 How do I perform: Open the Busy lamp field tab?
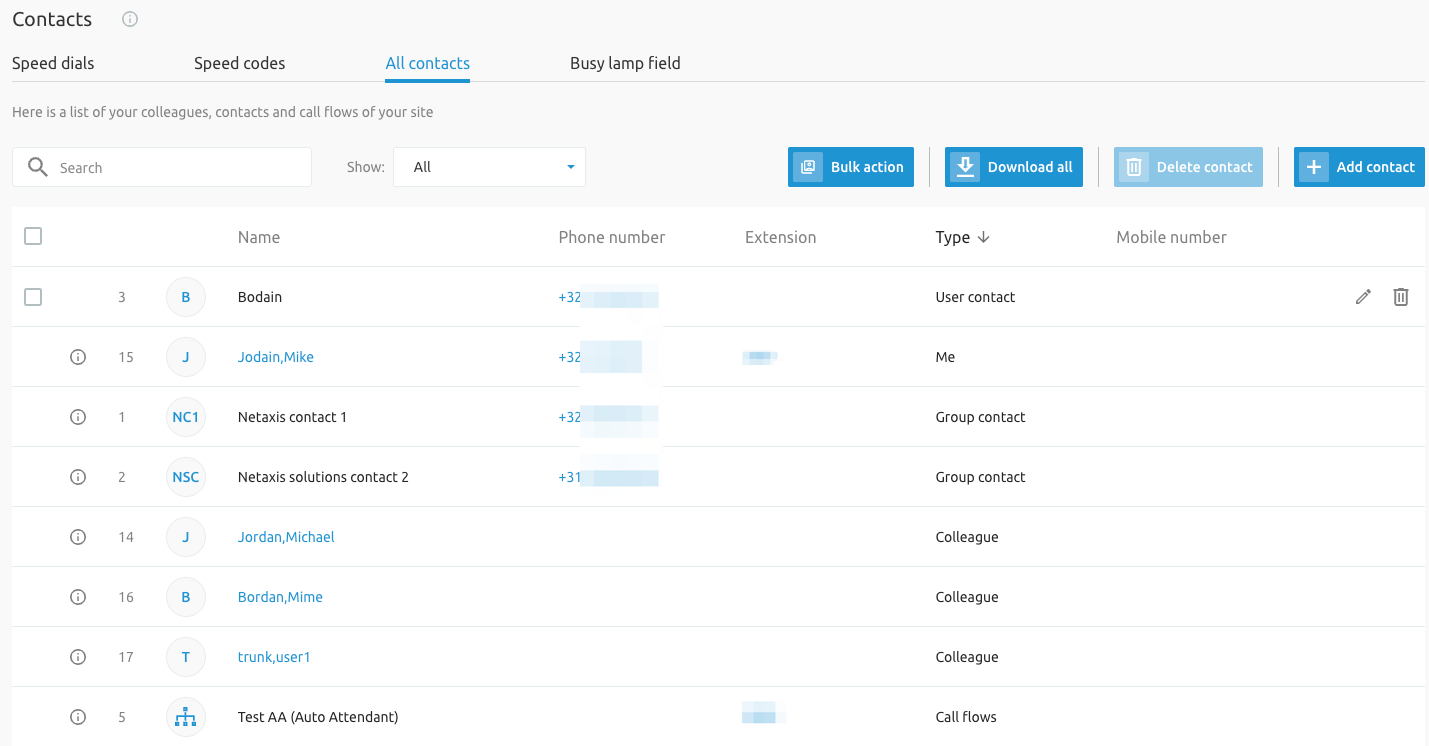[x=624, y=63]
